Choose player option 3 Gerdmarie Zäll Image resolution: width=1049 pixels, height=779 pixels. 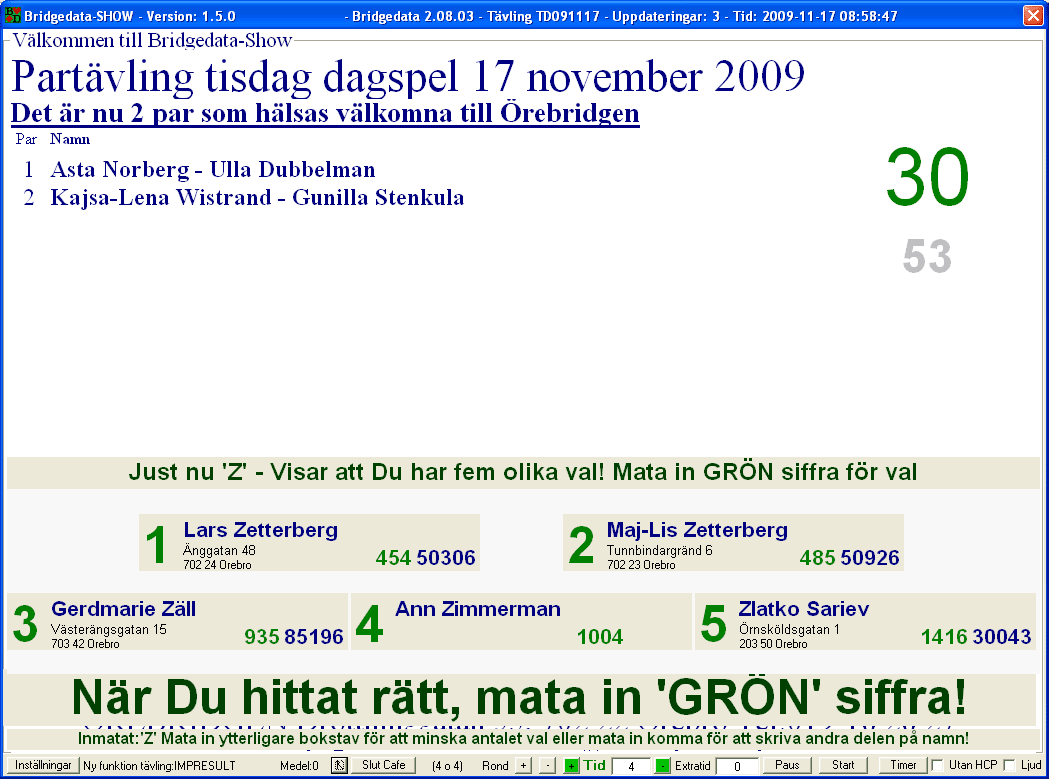[178, 622]
